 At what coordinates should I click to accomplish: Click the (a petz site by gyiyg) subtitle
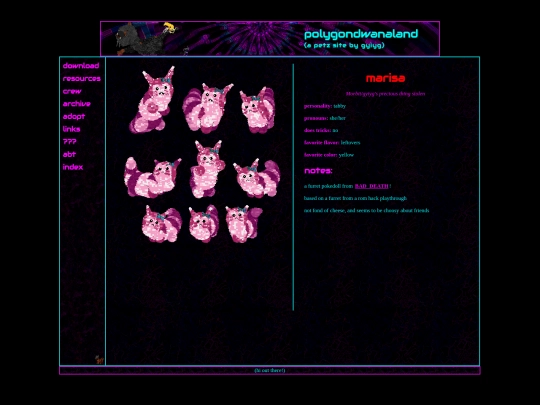[344, 45]
